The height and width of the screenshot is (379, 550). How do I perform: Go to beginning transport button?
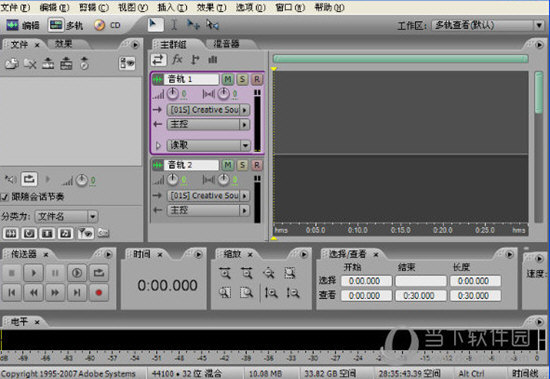(x=12, y=292)
